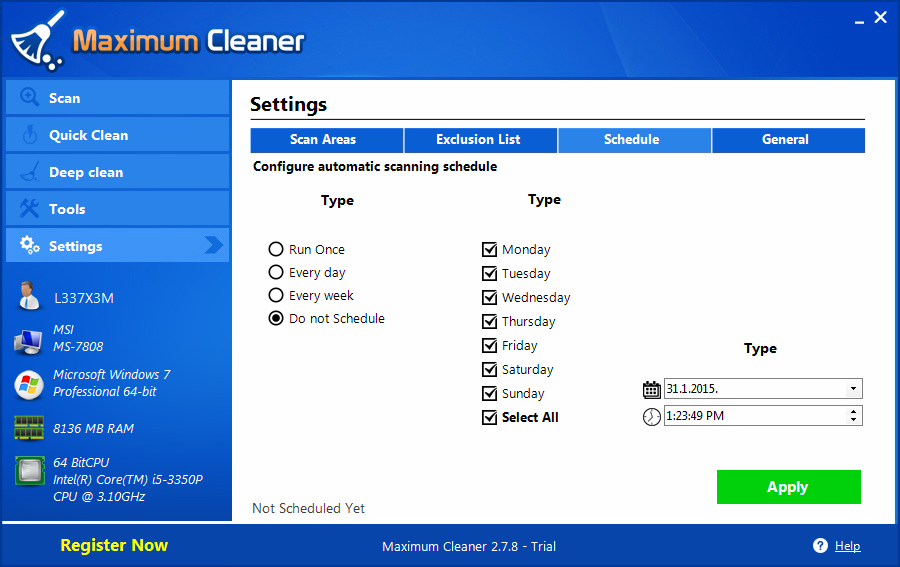
Task: Click 'Configure automatic scanning schedule' heading
Action: click(x=375, y=167)
